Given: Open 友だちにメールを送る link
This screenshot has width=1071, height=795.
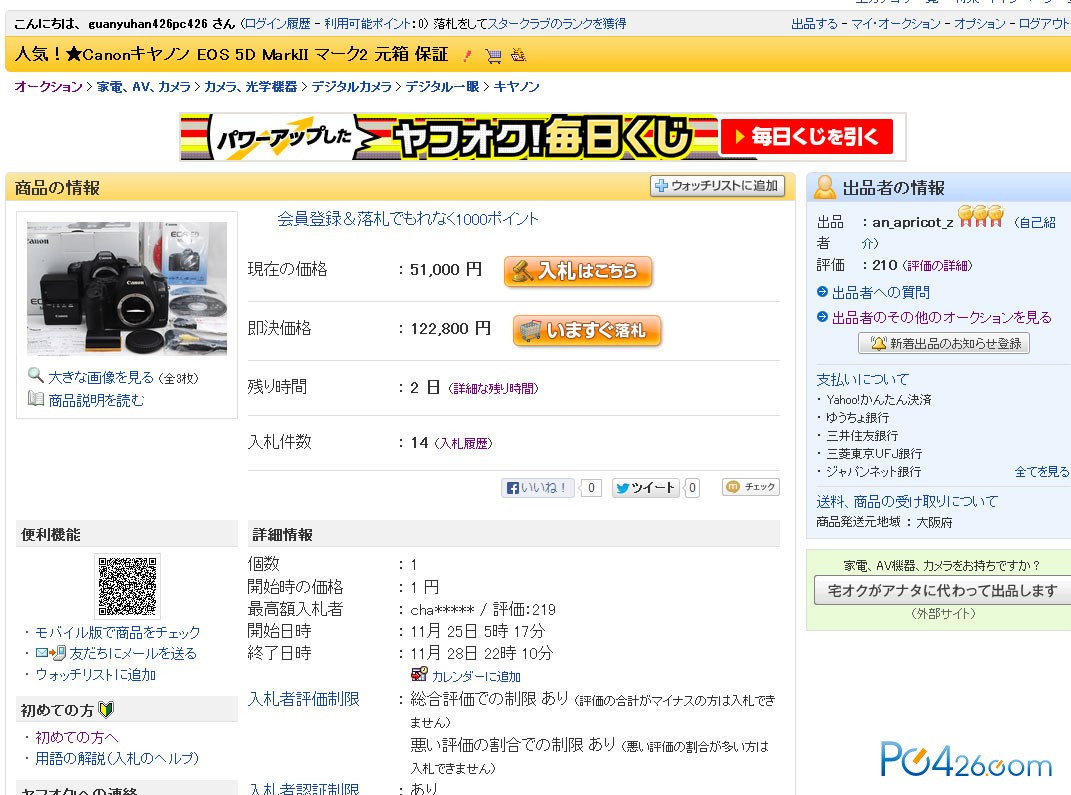Looking at the screenshot, I should coord(133,654).
